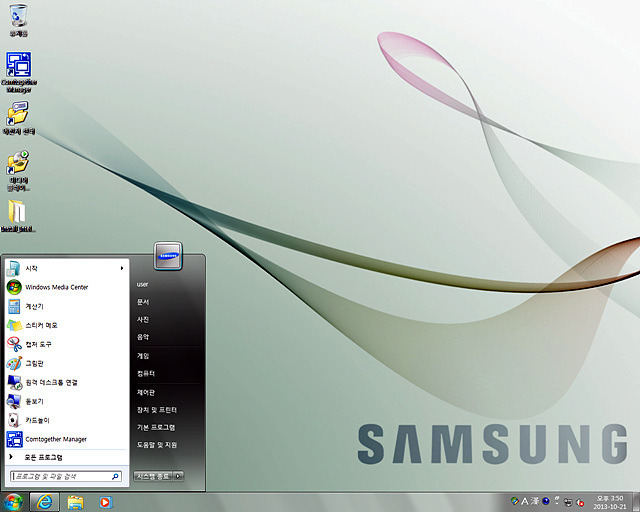Click the search magnifier in Start search box
The image size is (640, 512).
[x=115, y=476]
